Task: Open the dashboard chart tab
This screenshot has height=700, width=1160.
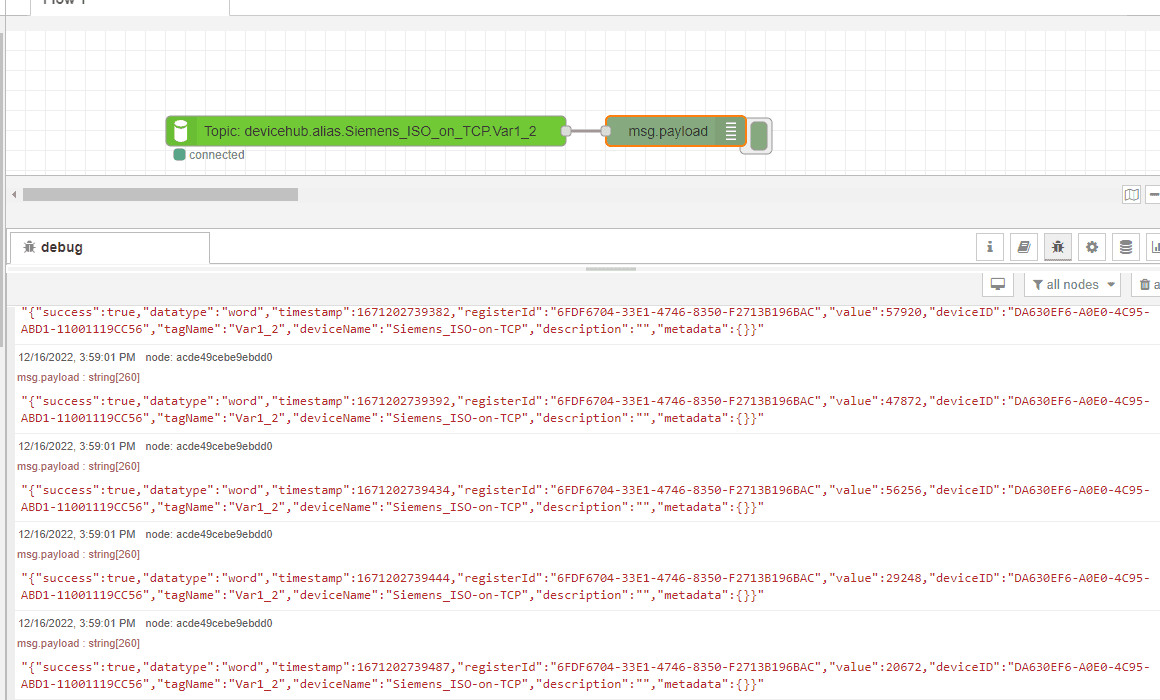Action: [1154, 247]
